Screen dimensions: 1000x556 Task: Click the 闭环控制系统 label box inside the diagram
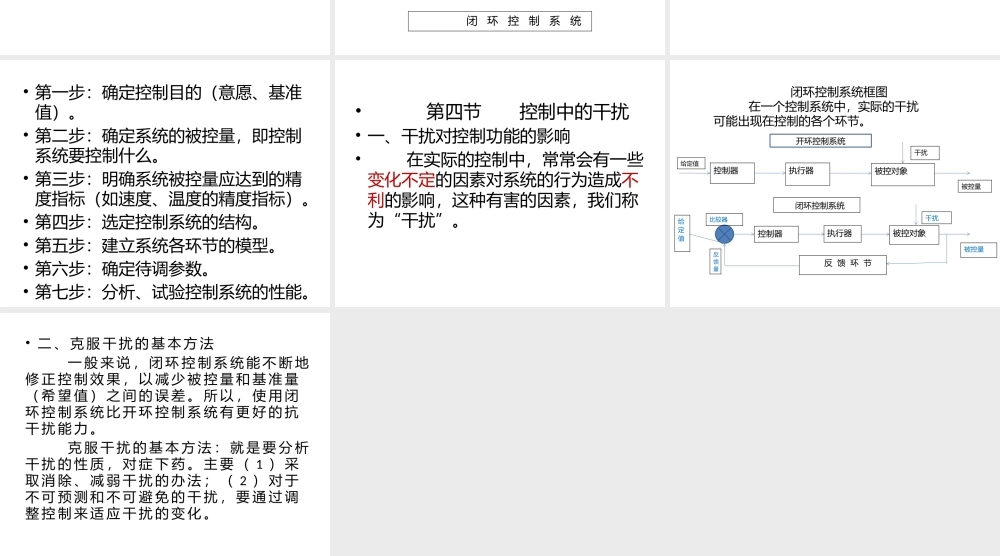pyautogui.click(x=816, y=205)
